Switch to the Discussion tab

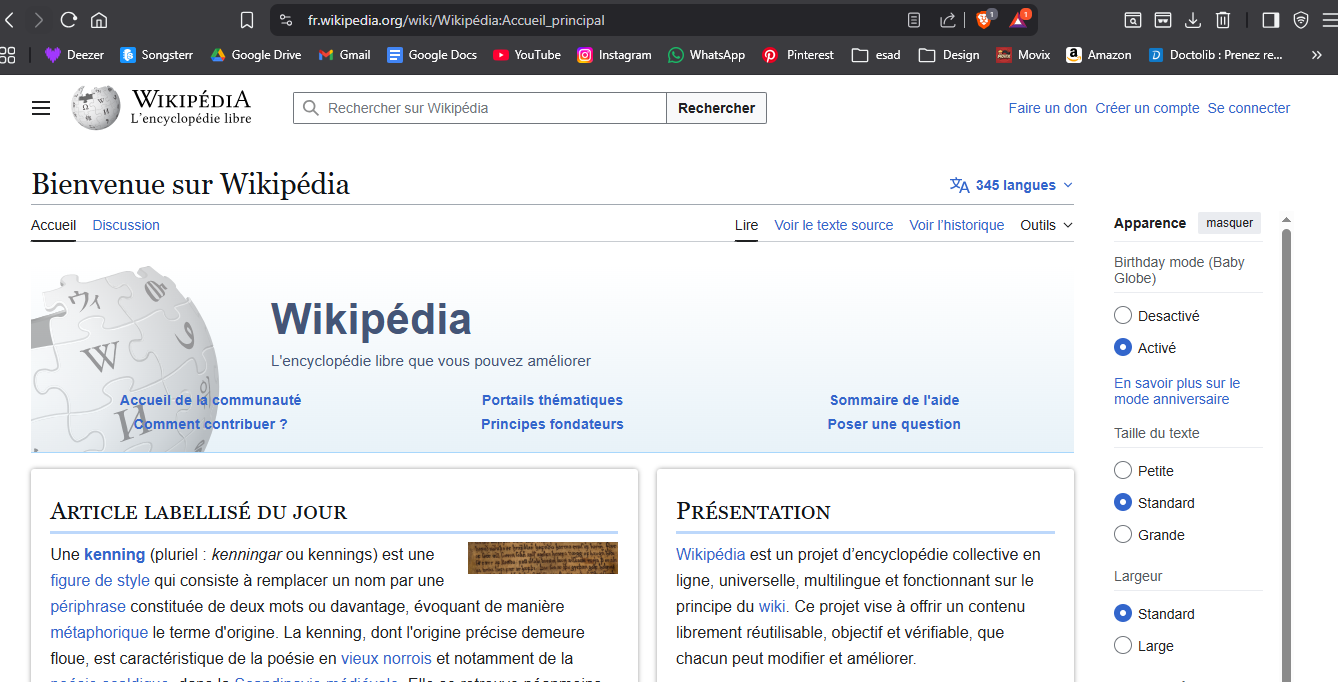tap(126, 225)
